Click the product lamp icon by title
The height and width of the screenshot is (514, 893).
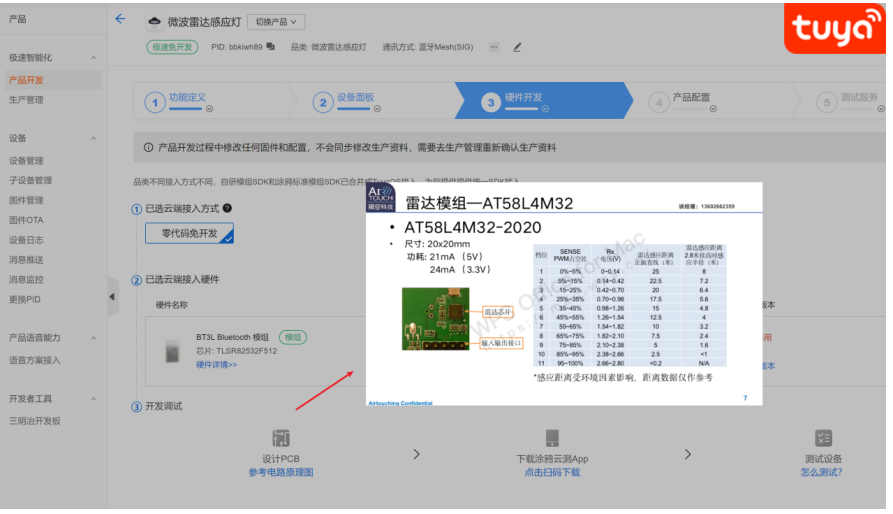click(154, 22)
